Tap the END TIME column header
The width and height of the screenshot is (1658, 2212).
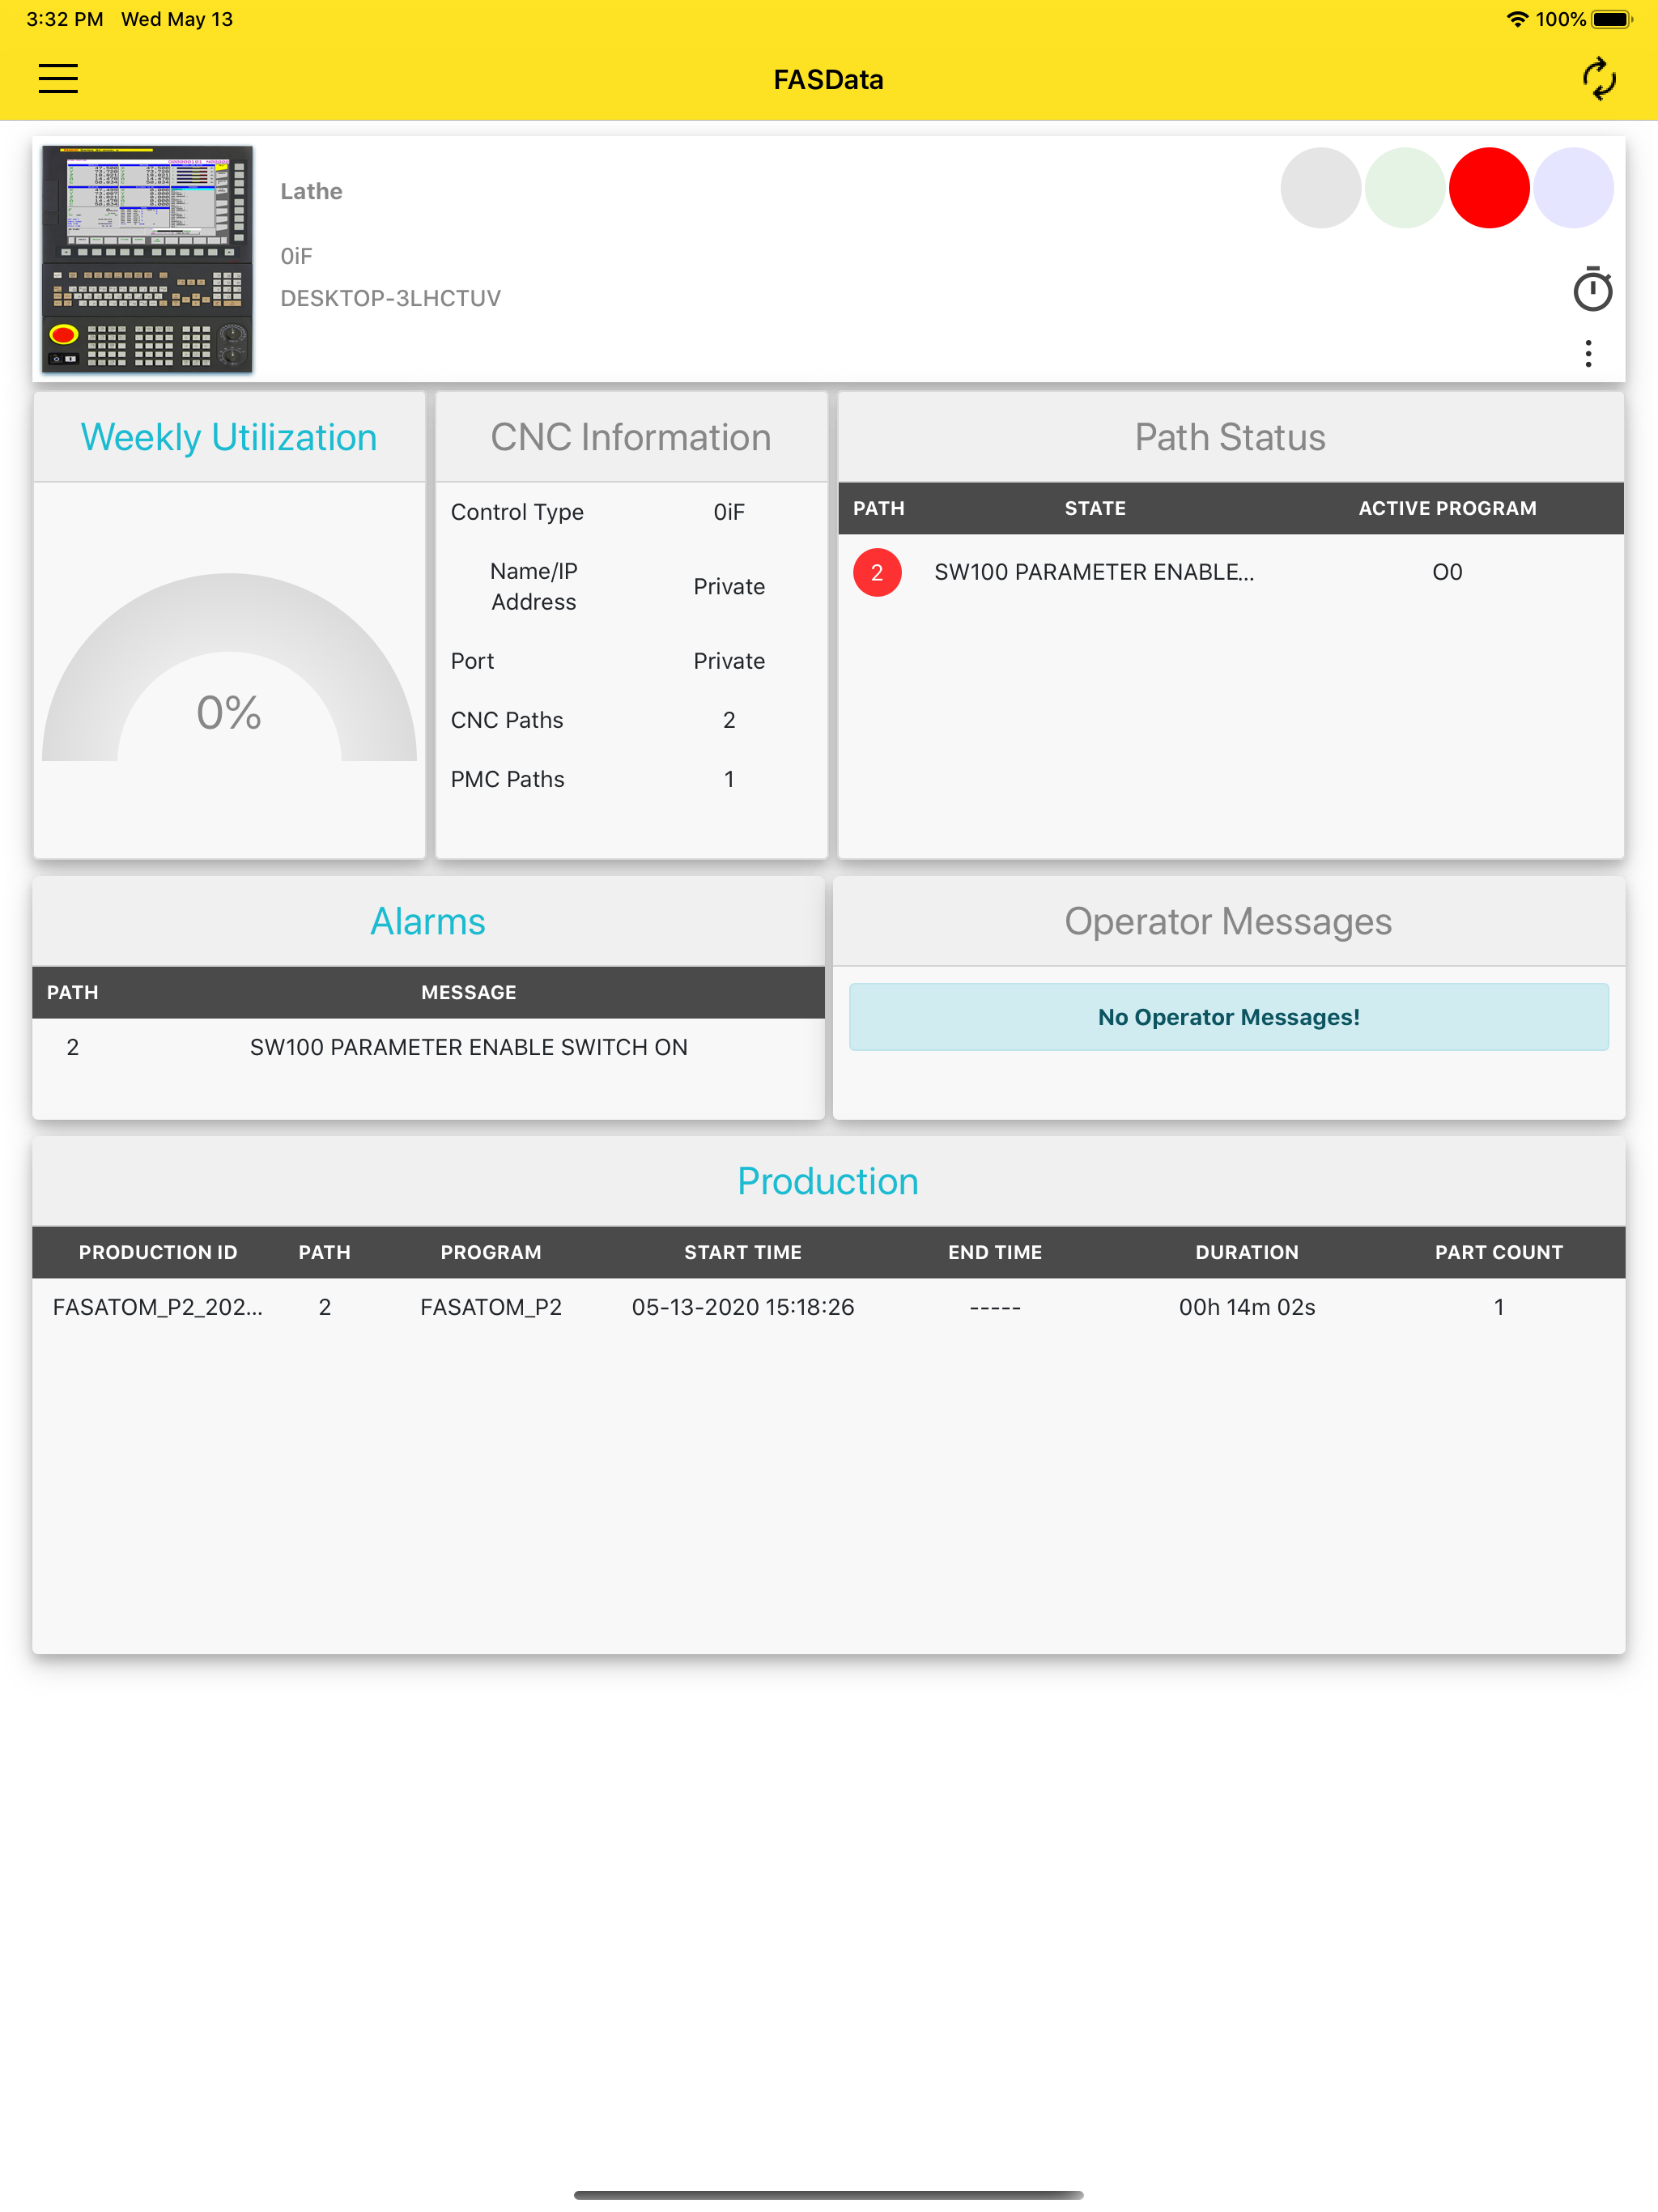point(995,1252)
